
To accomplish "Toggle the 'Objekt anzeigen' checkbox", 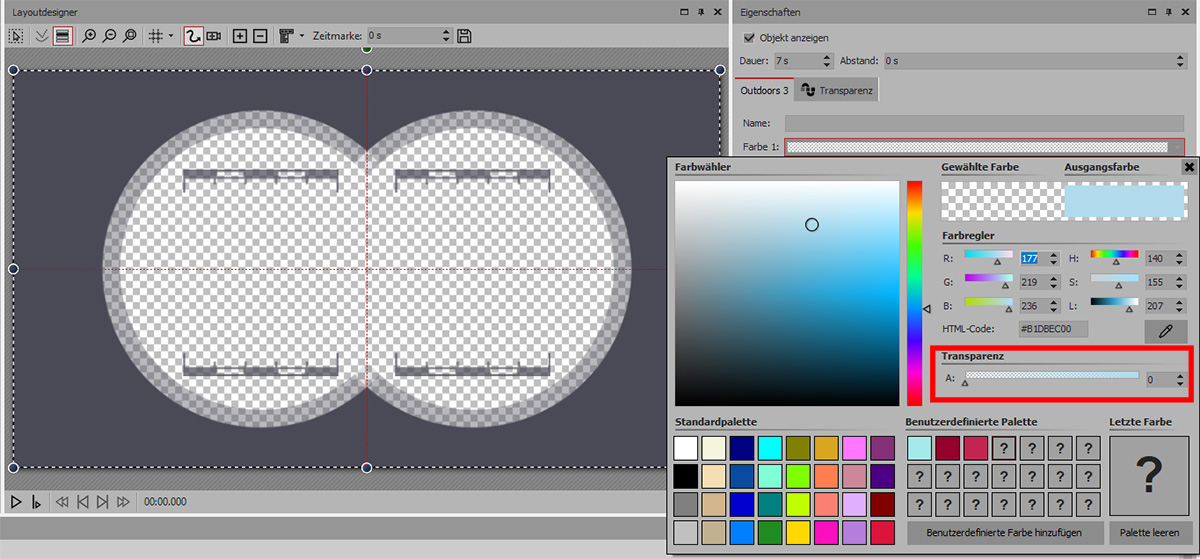I will (x=749, y=37).
